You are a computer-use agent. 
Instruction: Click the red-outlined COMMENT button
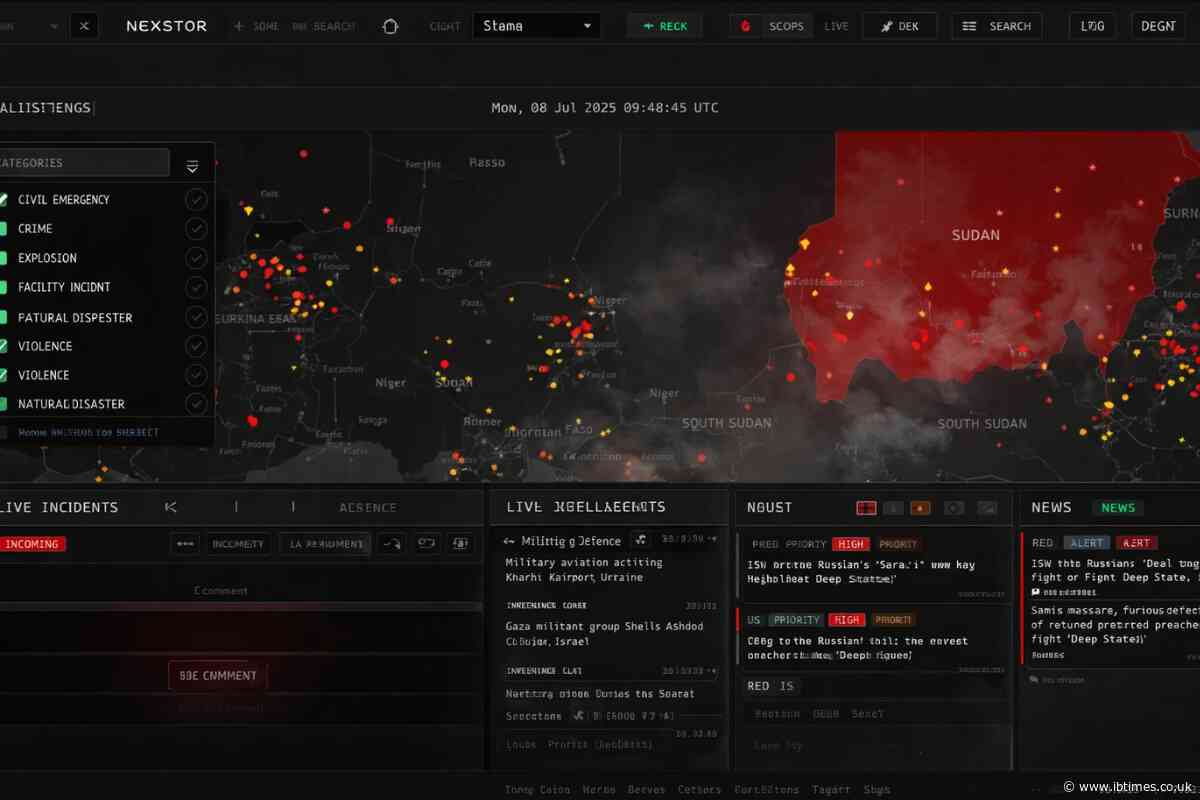click(x=218, y=675)
